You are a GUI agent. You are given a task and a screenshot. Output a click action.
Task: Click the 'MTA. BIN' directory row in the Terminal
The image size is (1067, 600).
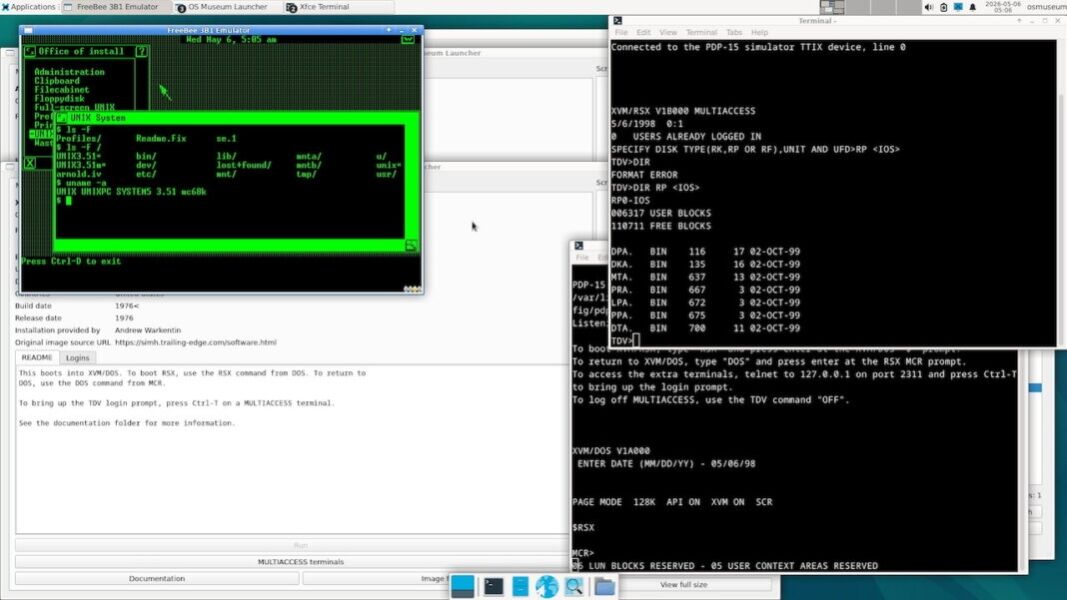click(706, 278)
